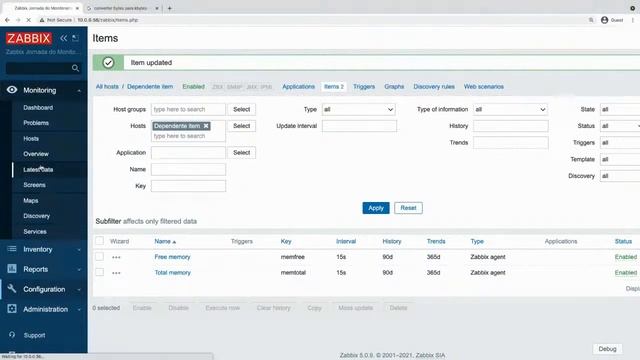Image resolution: width=640 pixels, height=360 pixels.
Task: Check the Free memory row checkbox
Action: pos(100,256)
